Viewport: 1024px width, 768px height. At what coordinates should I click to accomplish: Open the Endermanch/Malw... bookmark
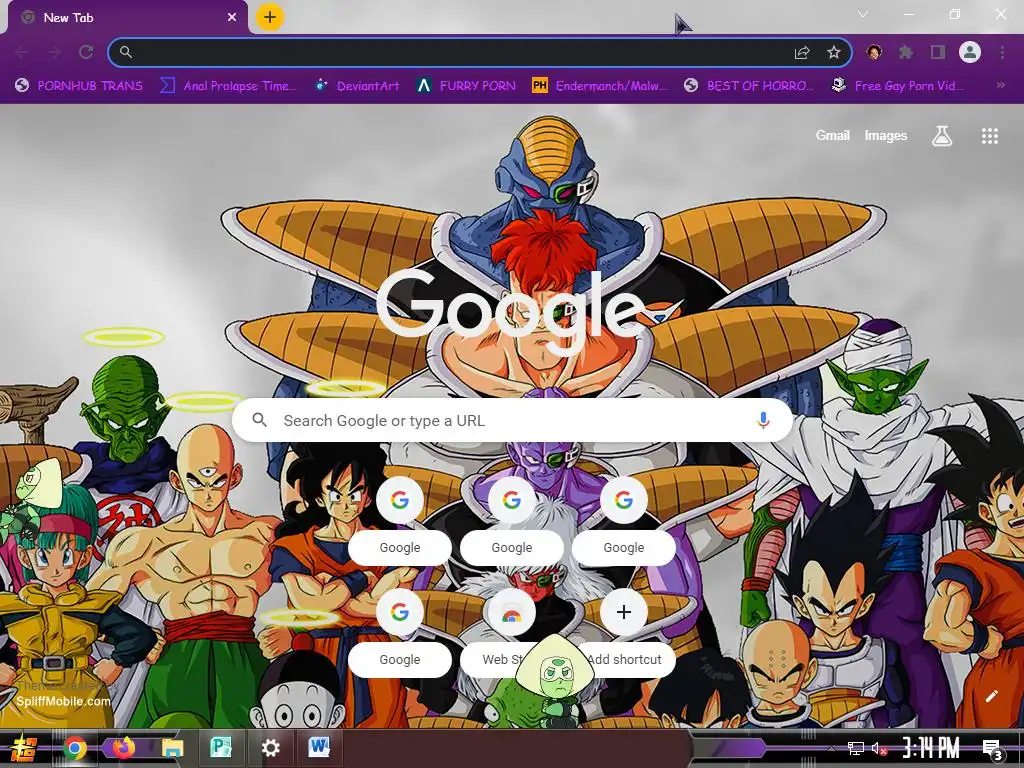click(x=600, y=86)
